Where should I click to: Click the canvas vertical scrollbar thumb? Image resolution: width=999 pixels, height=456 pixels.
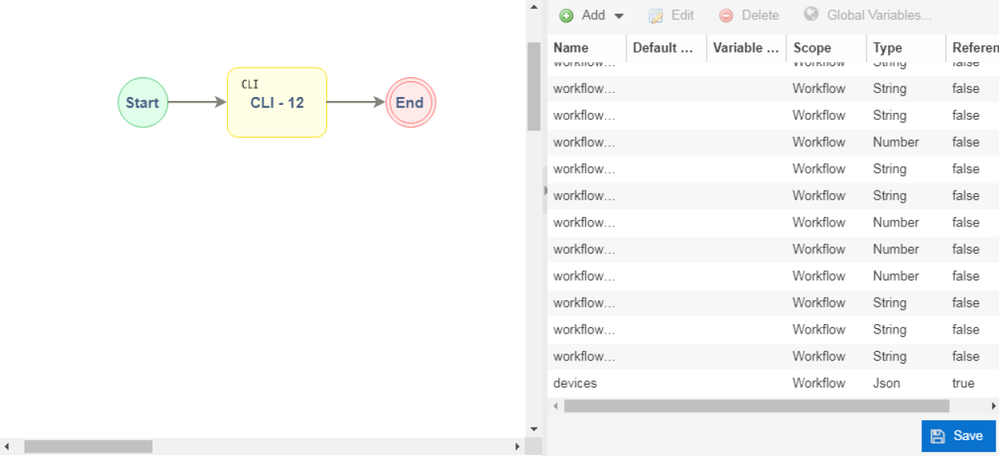(x=534, y=86)
